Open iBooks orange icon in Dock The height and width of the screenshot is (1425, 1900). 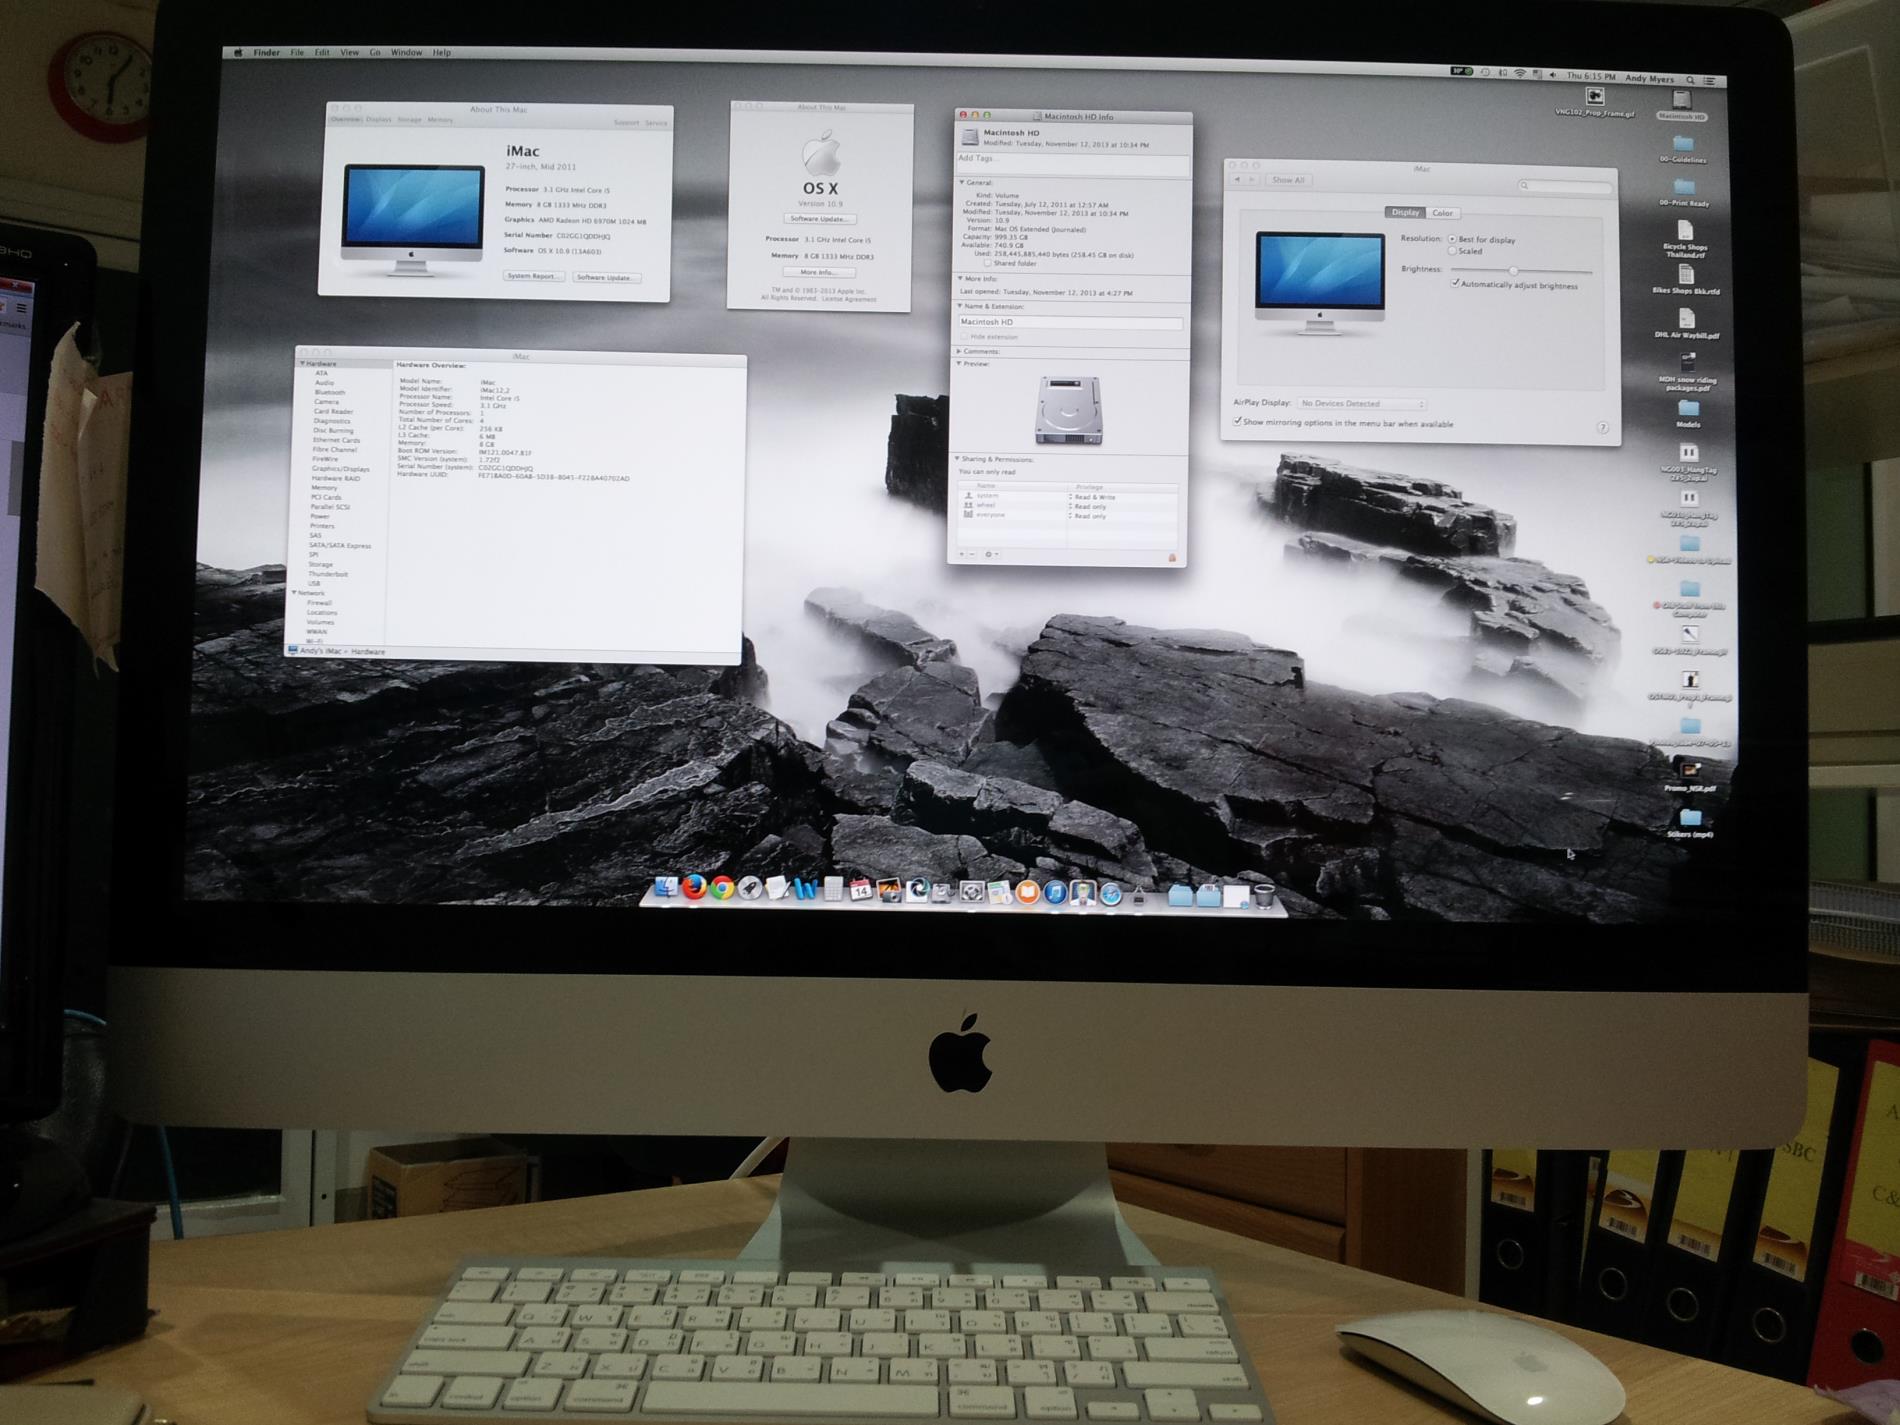tap(1027, 893)
